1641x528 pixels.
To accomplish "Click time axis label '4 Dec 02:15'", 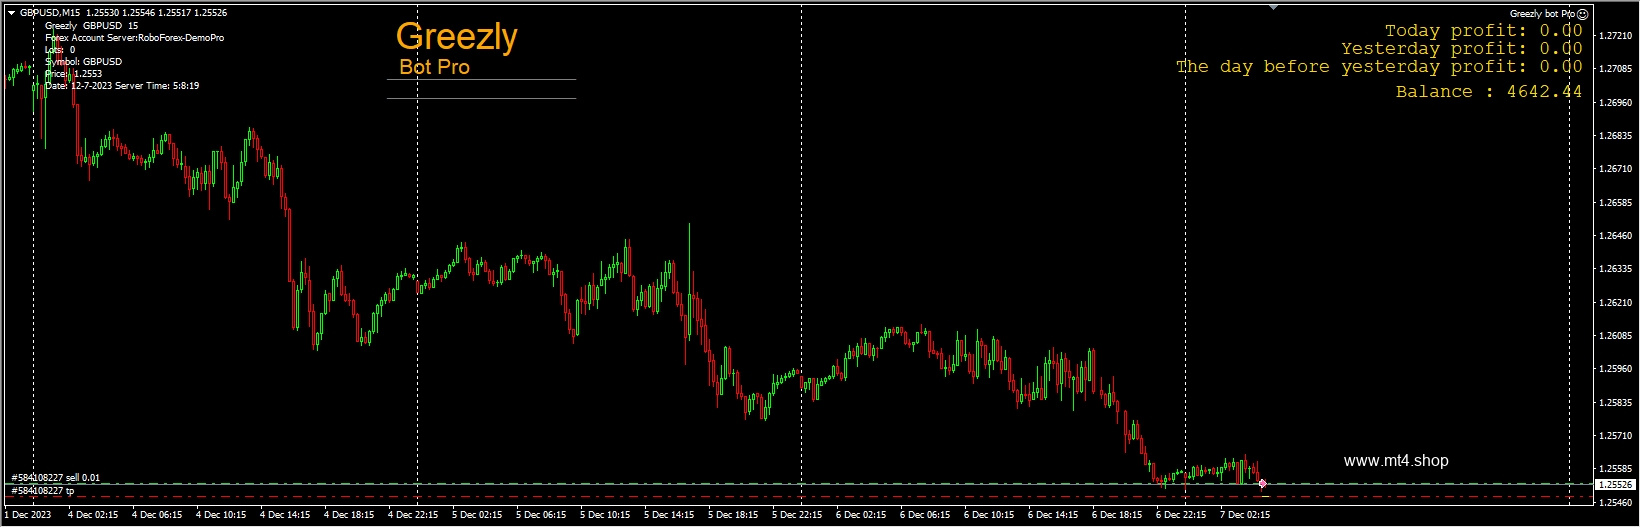I will coord(93,515).
